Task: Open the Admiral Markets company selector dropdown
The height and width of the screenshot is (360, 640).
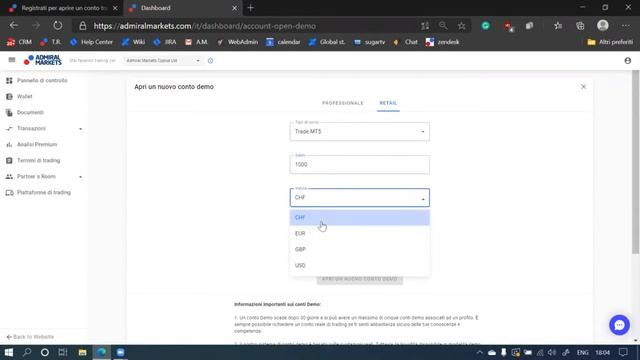Action: (x=162, y=60)
